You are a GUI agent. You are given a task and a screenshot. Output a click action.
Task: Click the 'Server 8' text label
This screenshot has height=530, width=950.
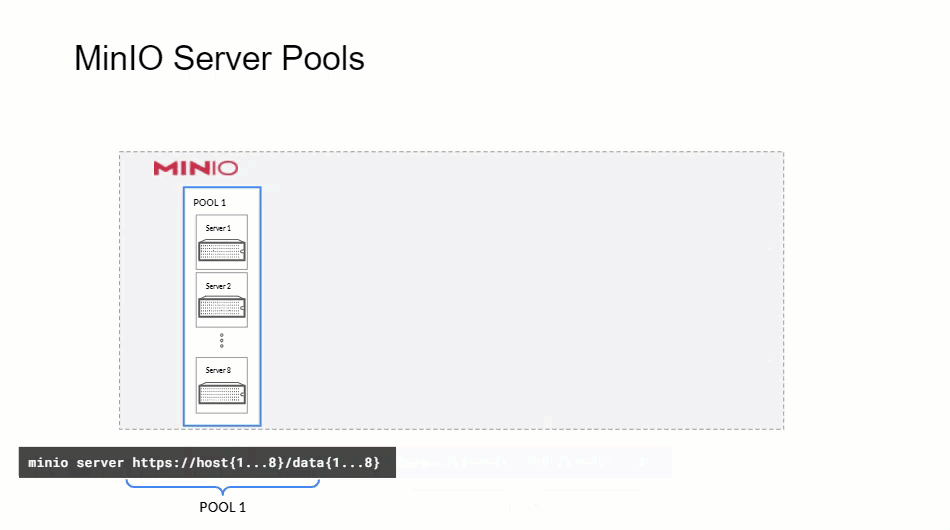218,370
